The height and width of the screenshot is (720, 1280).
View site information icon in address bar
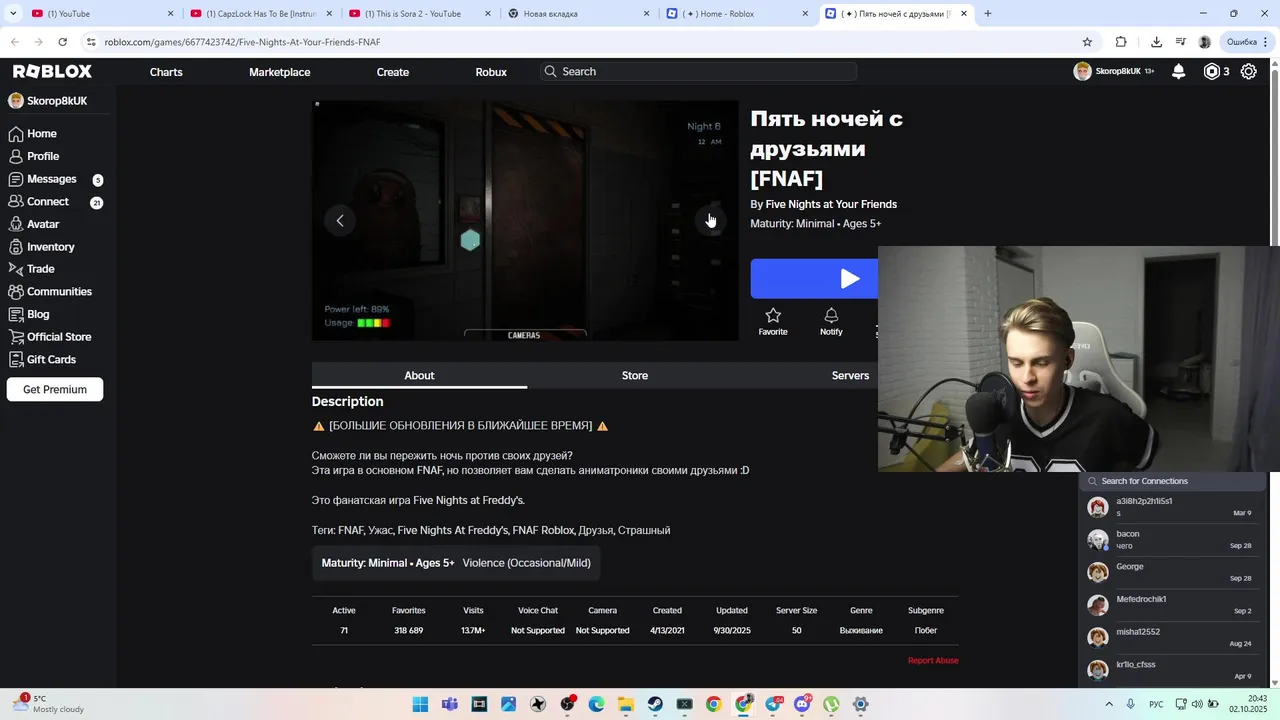click(x=91, y=42)
